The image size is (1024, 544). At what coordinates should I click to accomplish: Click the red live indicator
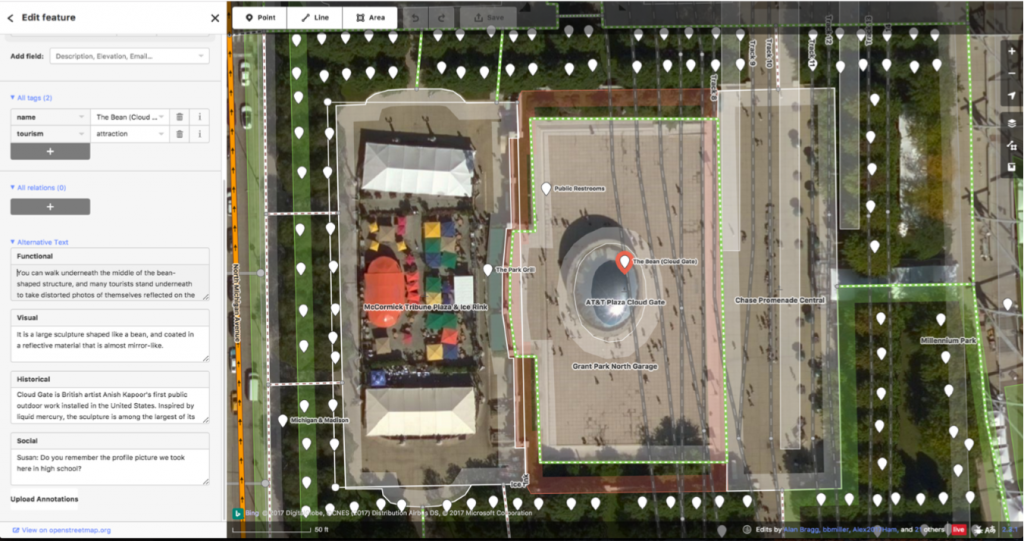[959, 530]
